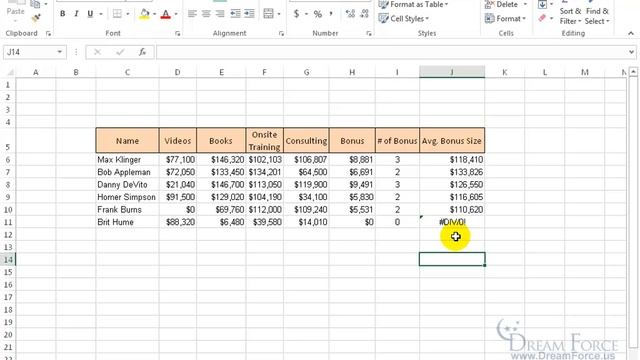Apply Comma Style
The width and height of the screenshot is (640, 360).
pyautogui.click(x=331, y=14)
